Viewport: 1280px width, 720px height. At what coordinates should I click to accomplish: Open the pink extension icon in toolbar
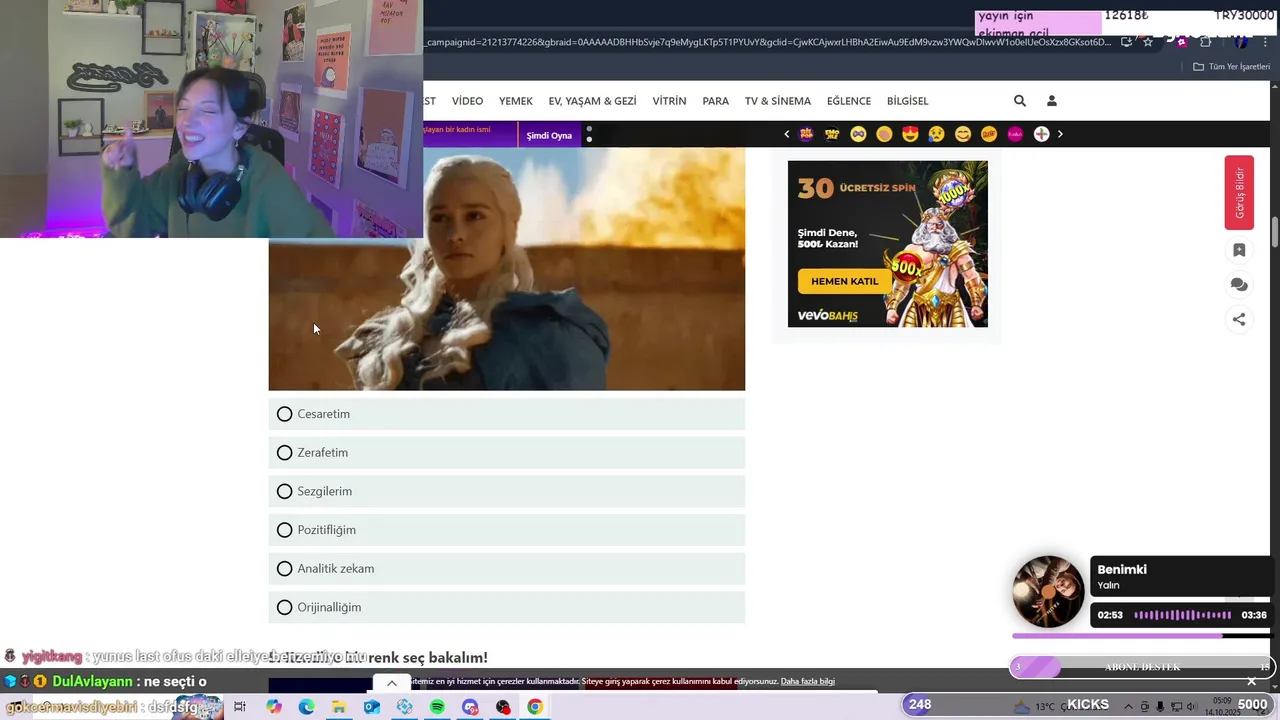pyautogui.click(x=1181, y=42)
